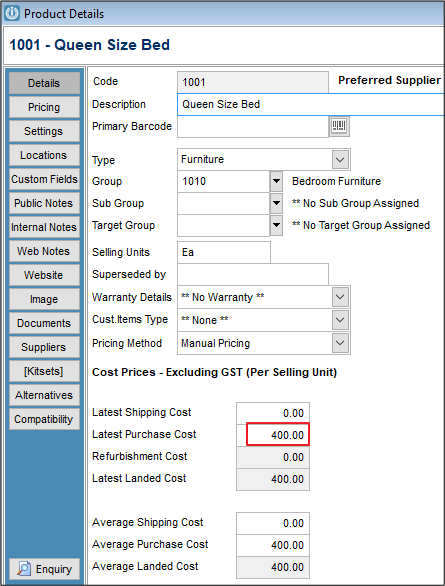Expand the Type dropdown showing Furniture

[x=340, y=160]
